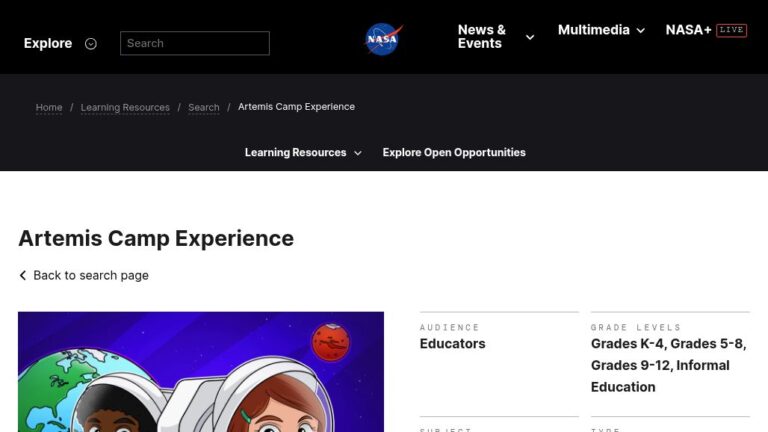The image size is (768, 432).
Task: Open the News & Events menu
Action: (481, 37)
